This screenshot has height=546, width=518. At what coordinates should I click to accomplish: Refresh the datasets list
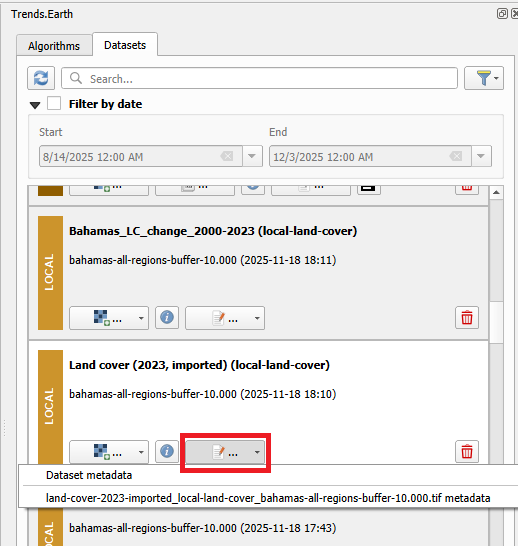click(x=41, y=78)
